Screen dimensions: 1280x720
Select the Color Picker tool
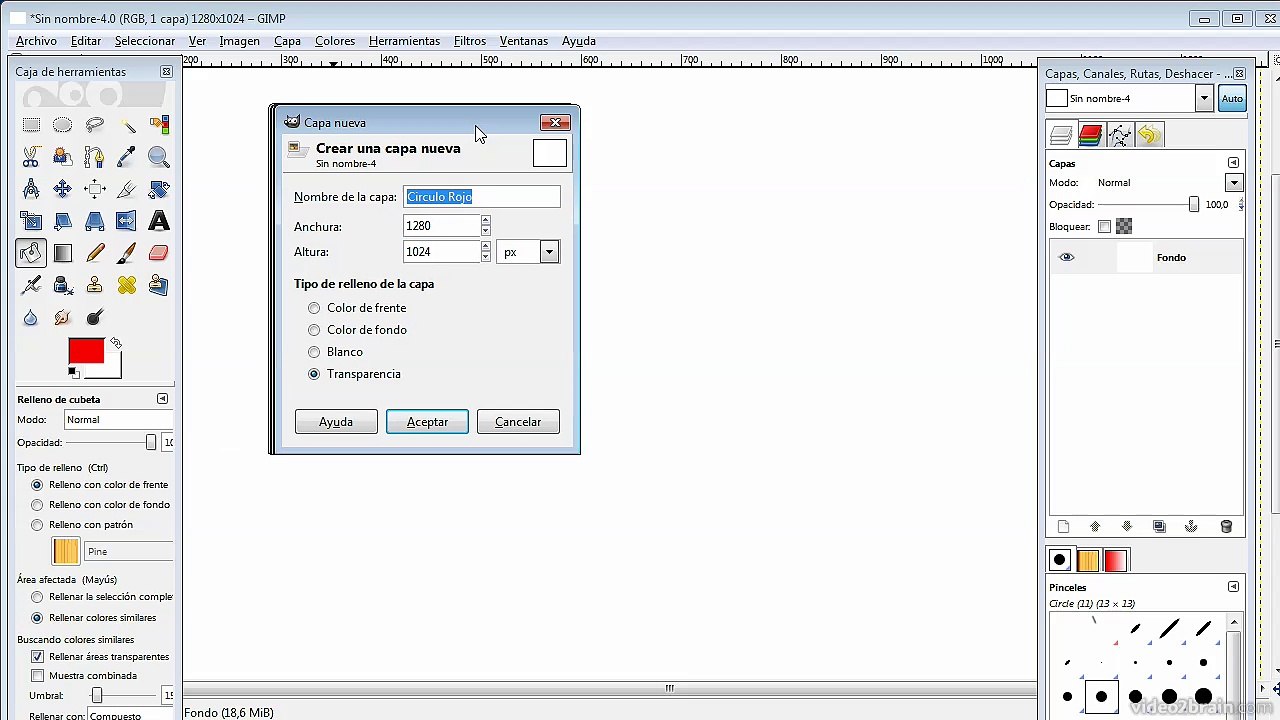(x=127, y=157)
